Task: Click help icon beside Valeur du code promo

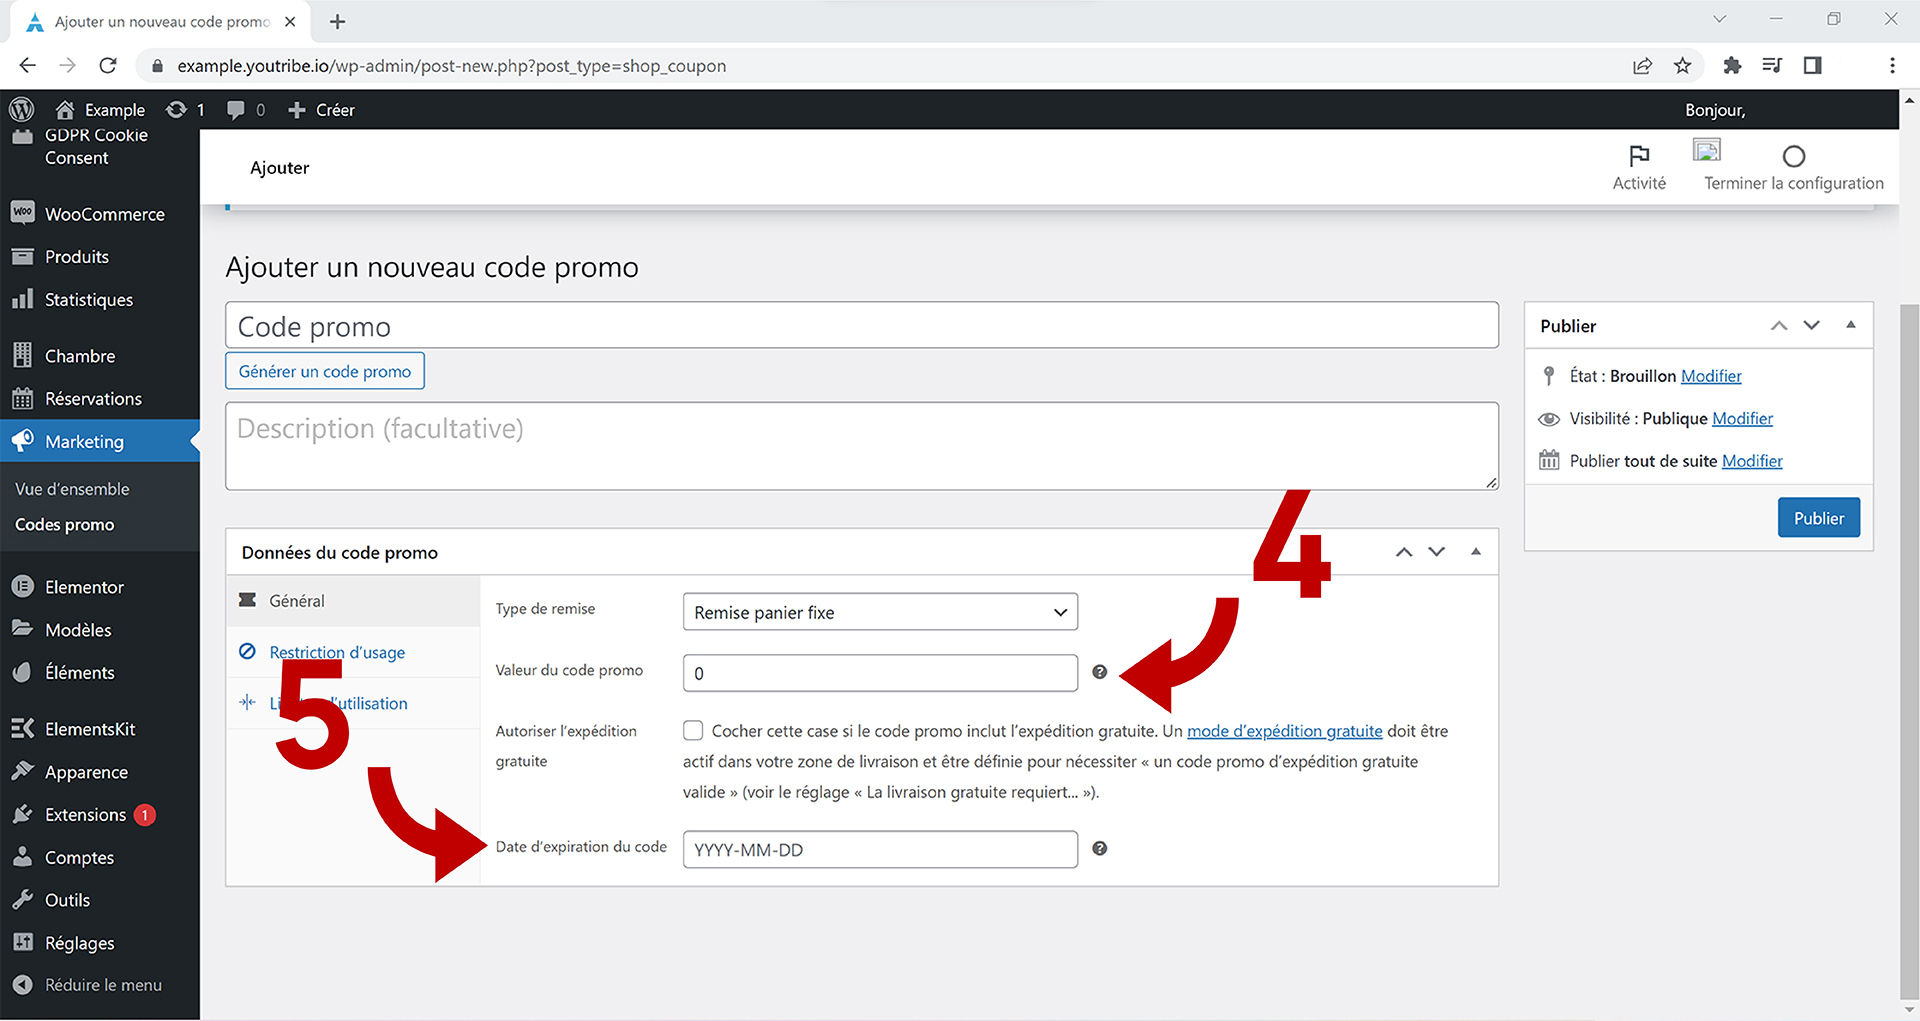Action: 1099,672
